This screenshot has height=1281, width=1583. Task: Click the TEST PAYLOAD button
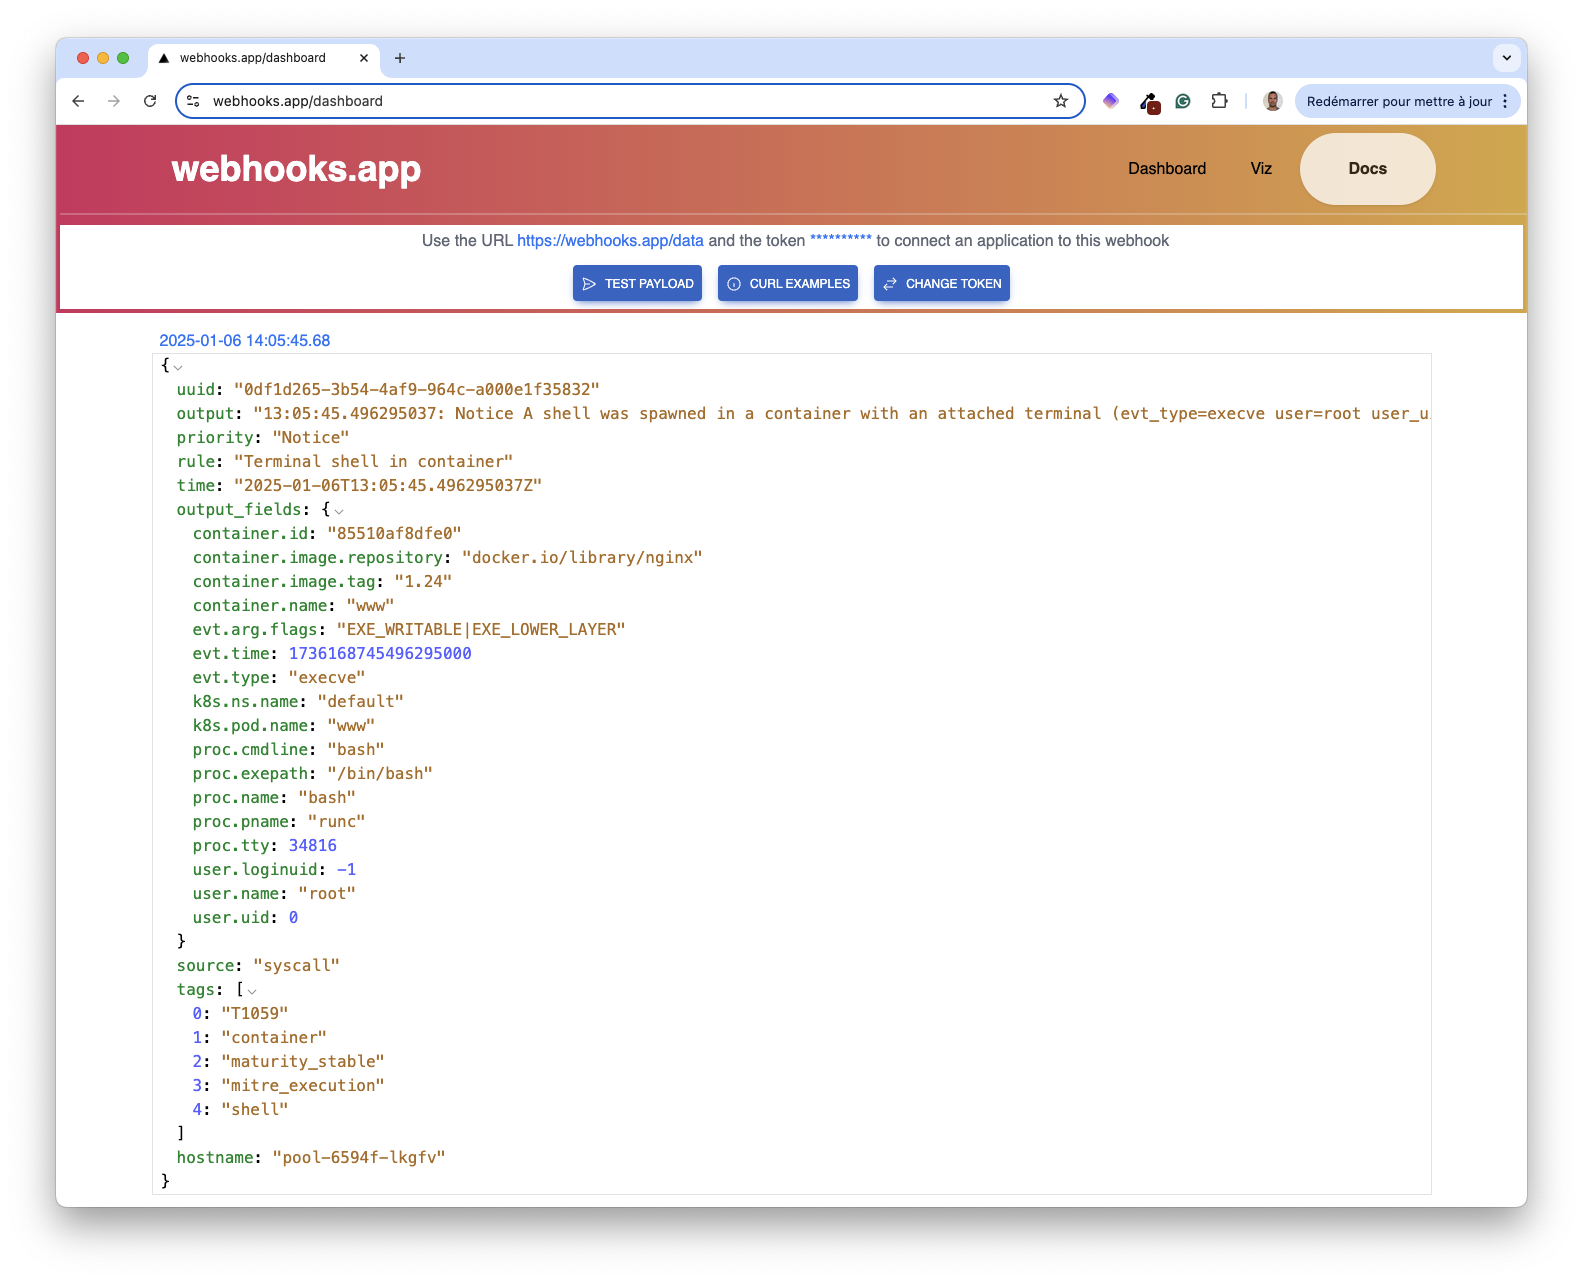click(637, 283)
